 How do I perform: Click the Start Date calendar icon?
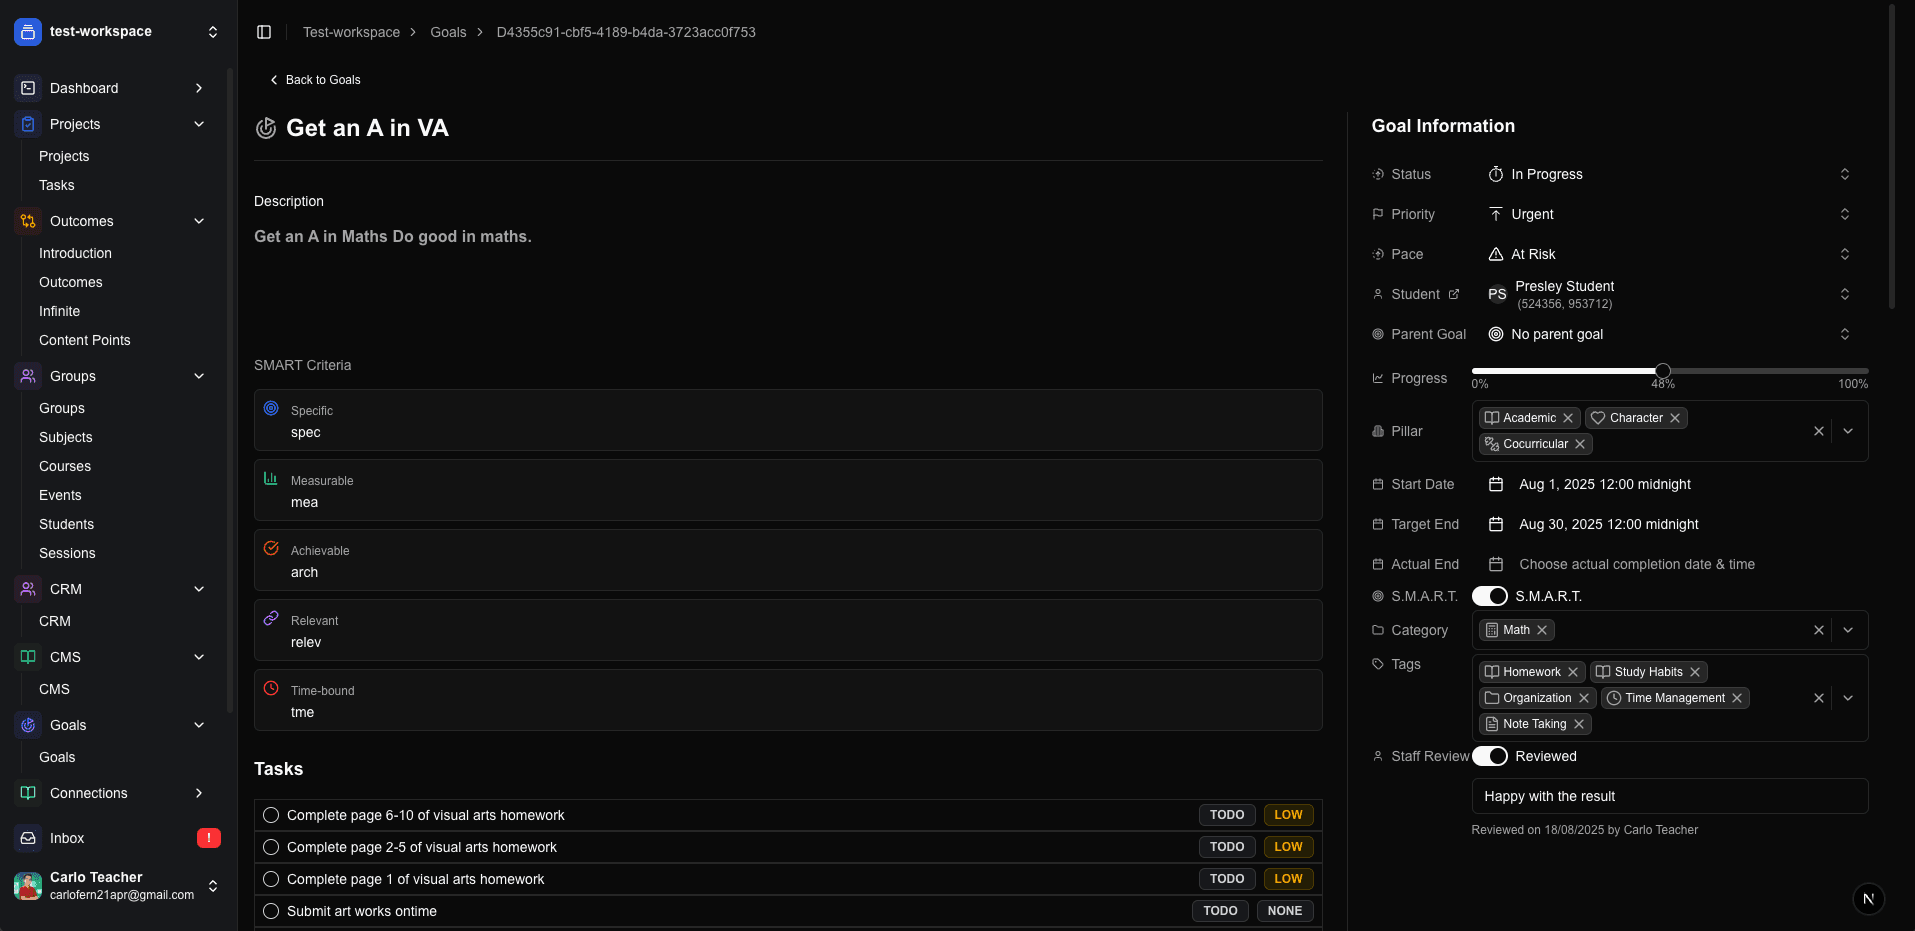tap(1496, 484)
